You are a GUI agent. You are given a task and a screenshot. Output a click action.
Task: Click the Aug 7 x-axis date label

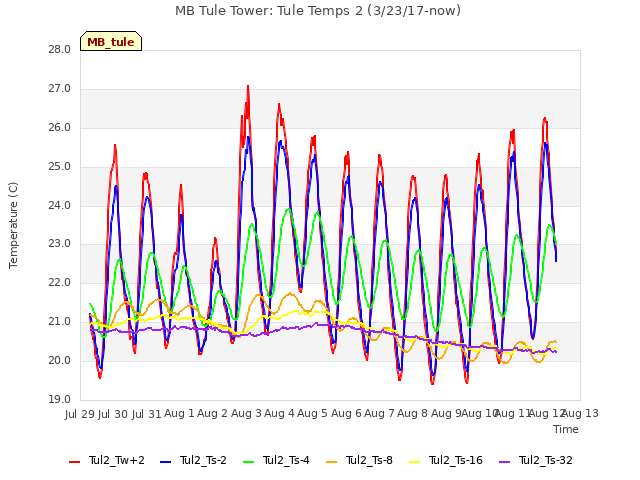379,413
